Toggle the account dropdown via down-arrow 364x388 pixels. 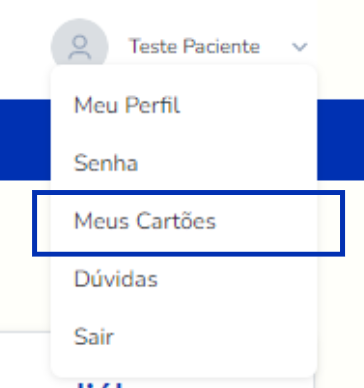299,47
